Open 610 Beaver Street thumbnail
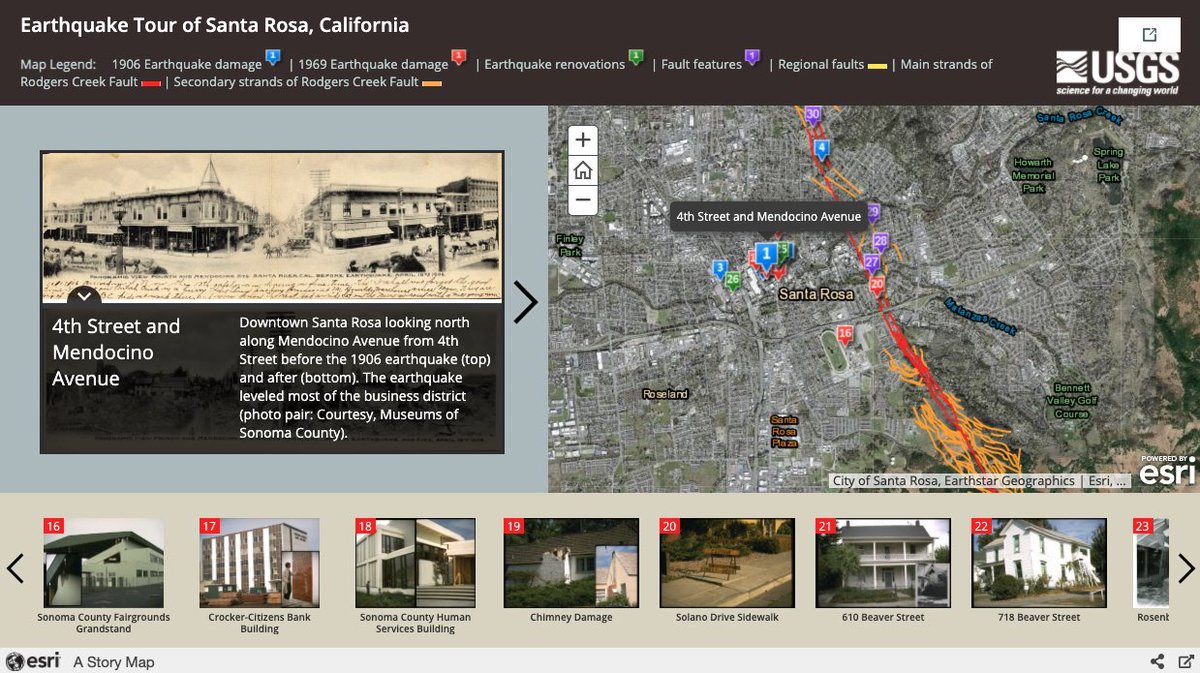Screen dimensions: 1200x673 tap(884, 563)
